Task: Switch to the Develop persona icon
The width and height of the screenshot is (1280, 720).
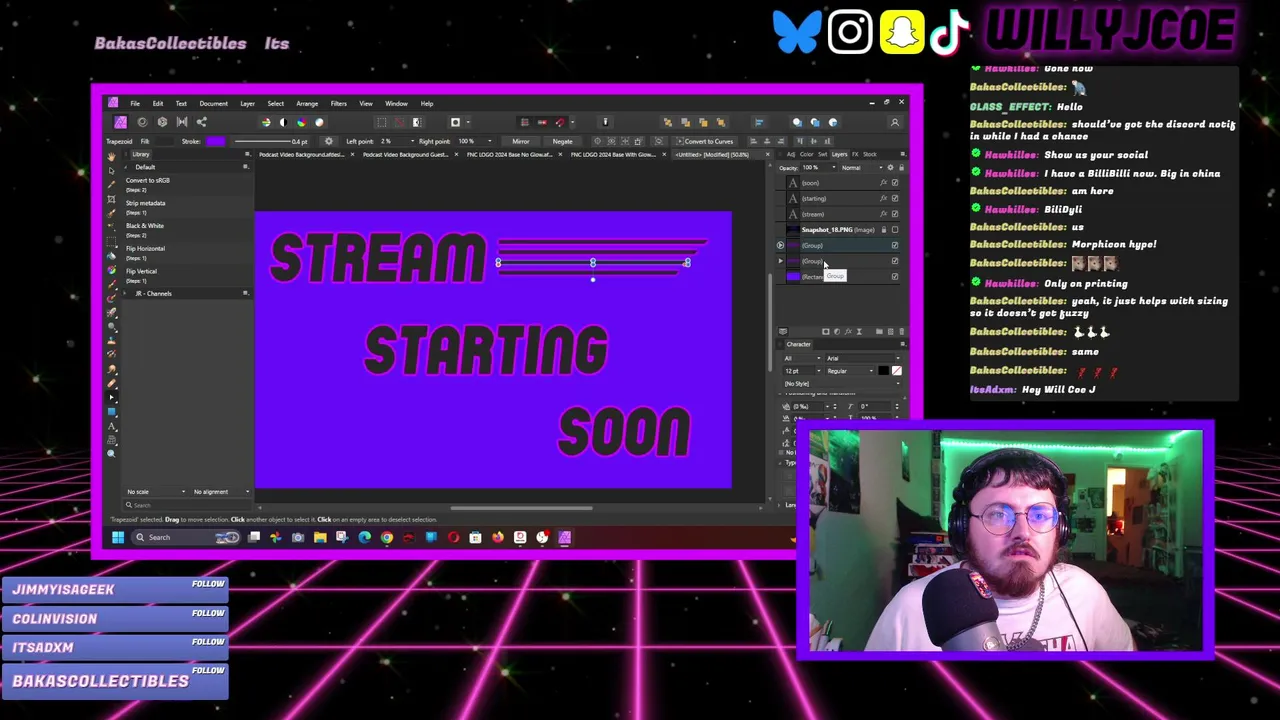Action: click(162, 122)
